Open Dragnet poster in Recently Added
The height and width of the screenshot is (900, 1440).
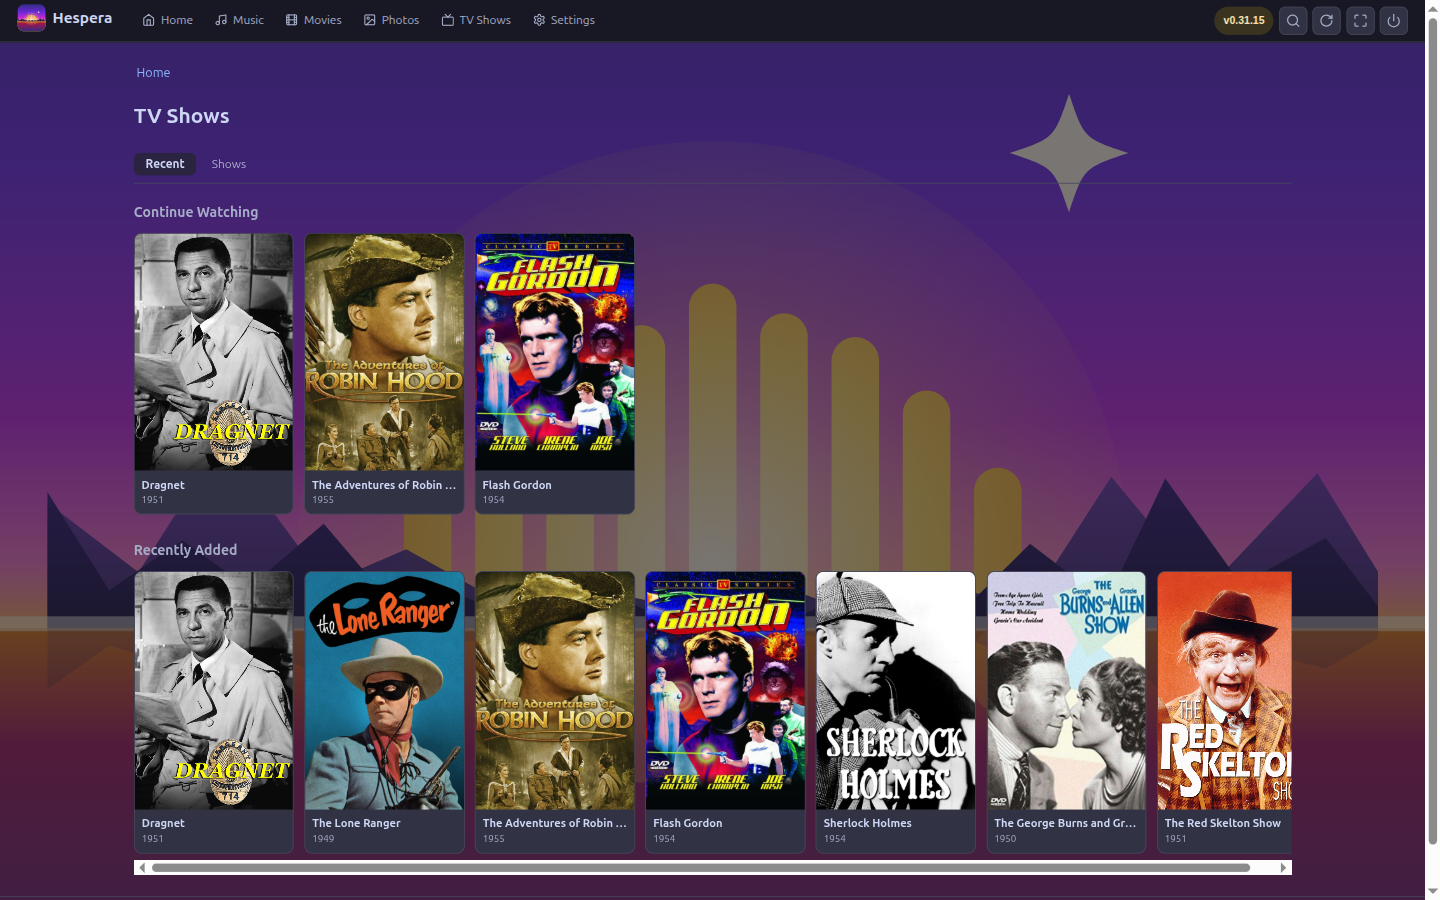click(214, 690)
